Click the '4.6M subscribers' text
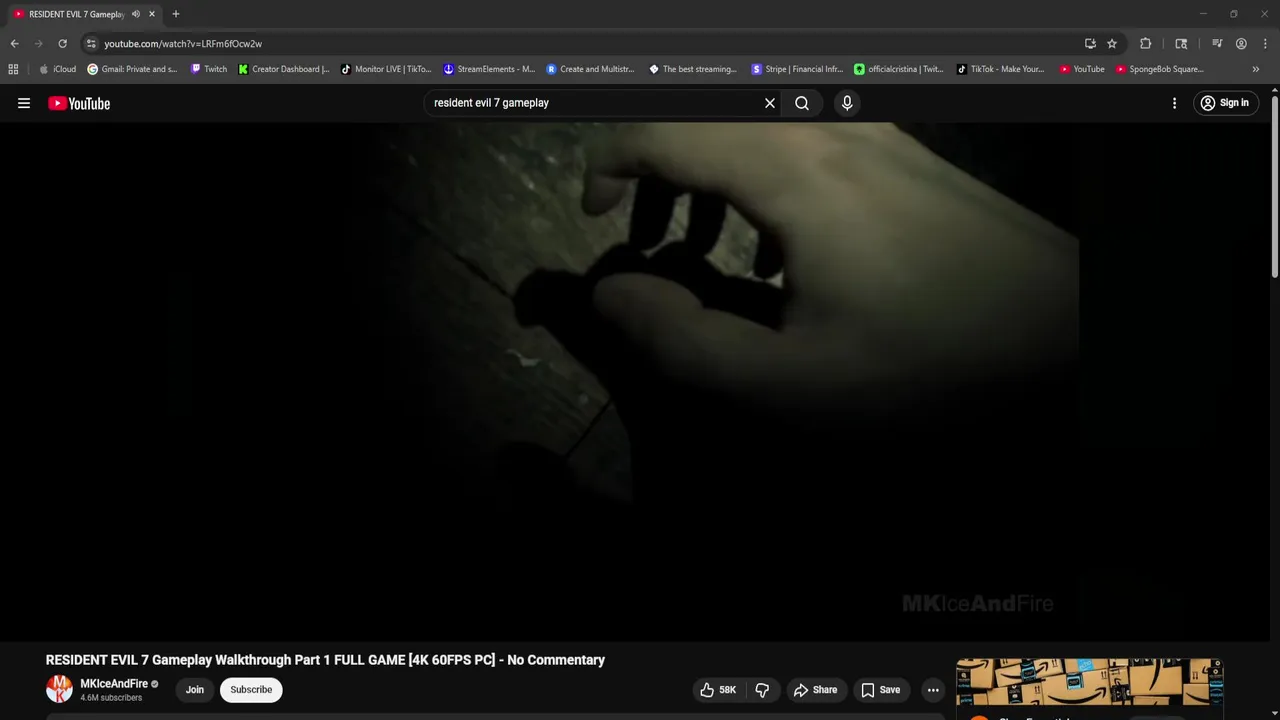Image resolution: width=1280 pixels, height=720 pixels. pyautogui.click(x=111, y=698)
